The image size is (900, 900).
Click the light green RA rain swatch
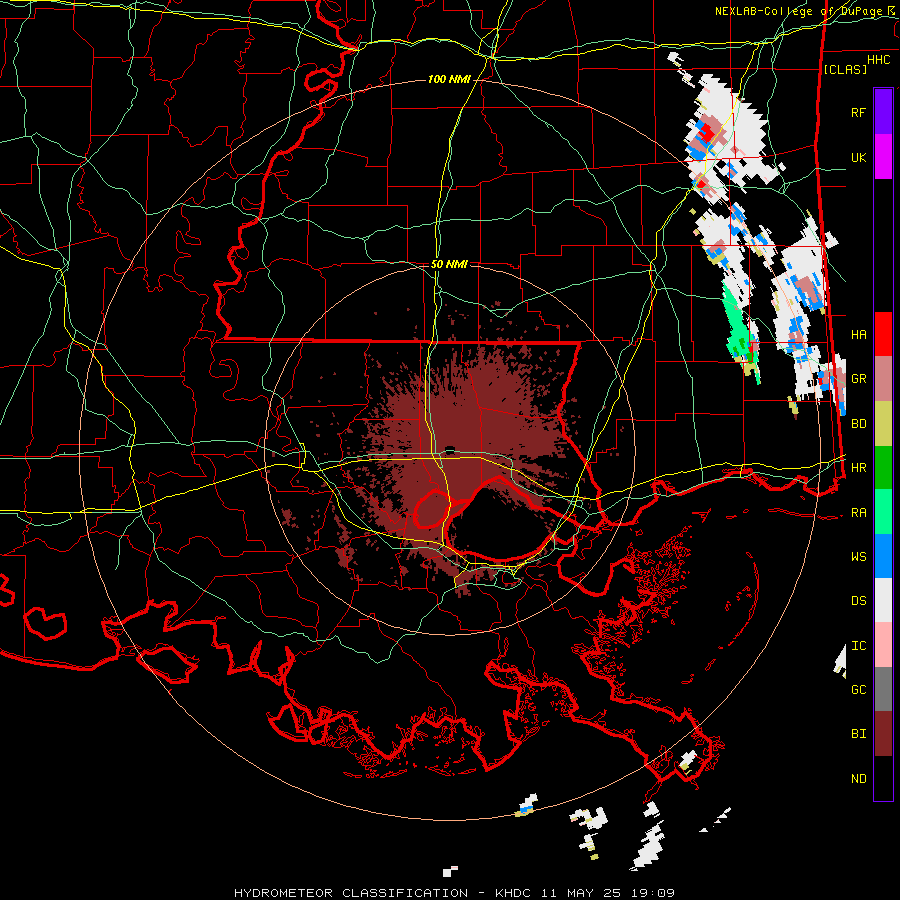coord(883,512)
